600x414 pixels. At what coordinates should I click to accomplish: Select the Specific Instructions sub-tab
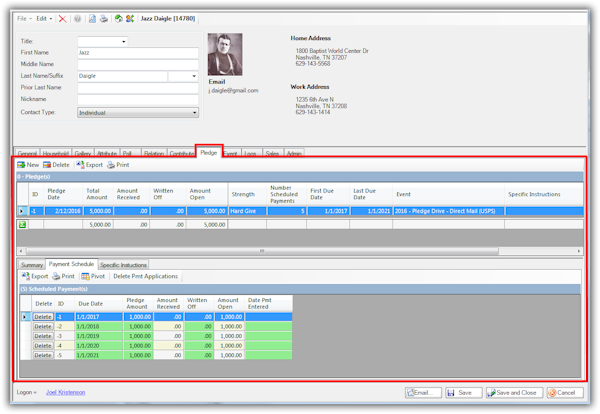(122, 265)
